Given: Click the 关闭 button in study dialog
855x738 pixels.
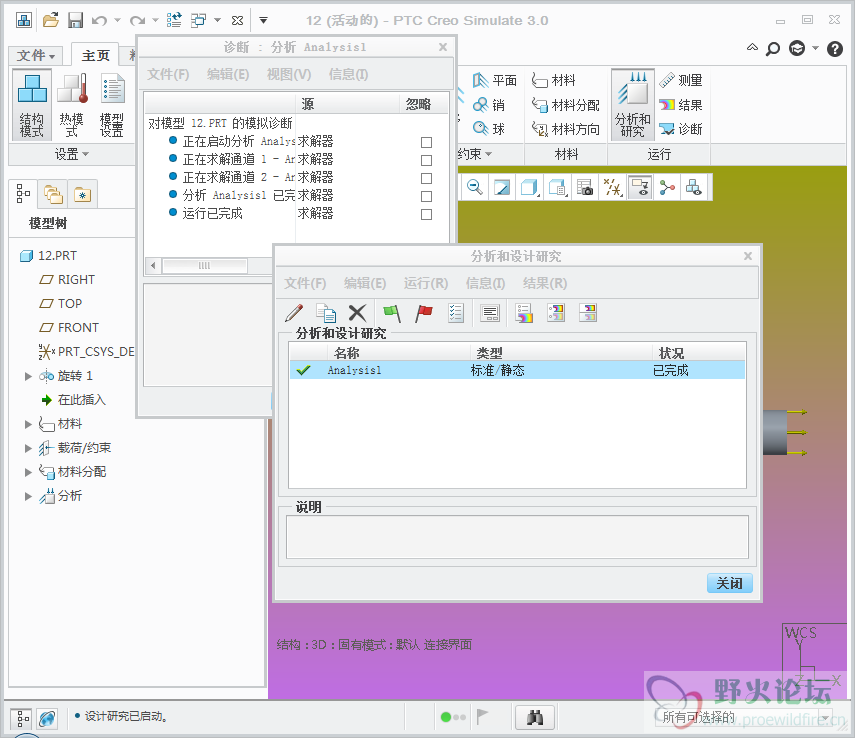Looking at the screenshot, I should pos(730,583).
